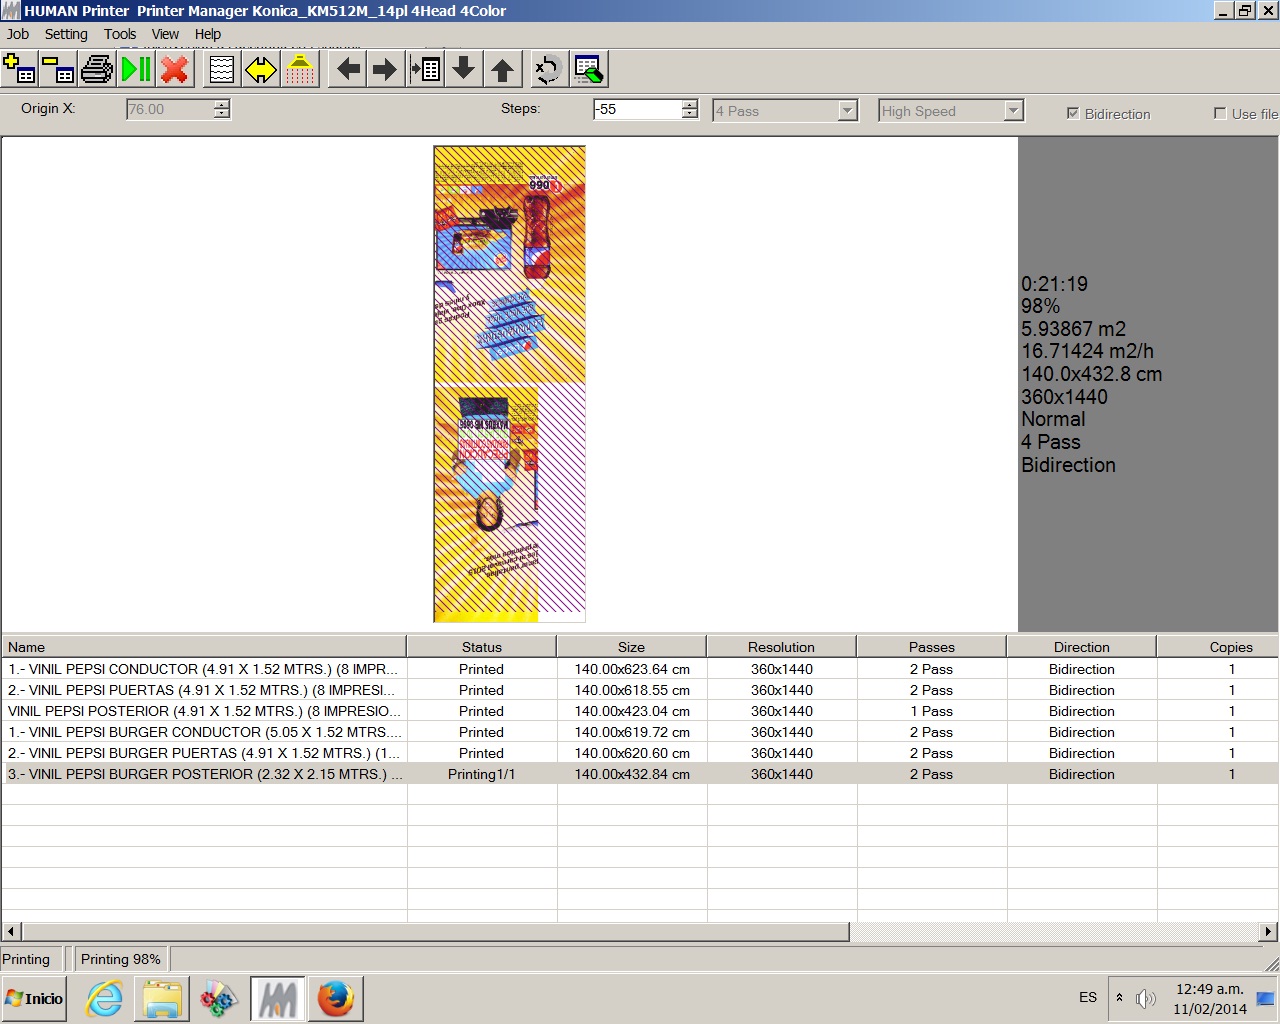Click the down arrow feed icon

(x=463, y=70)
